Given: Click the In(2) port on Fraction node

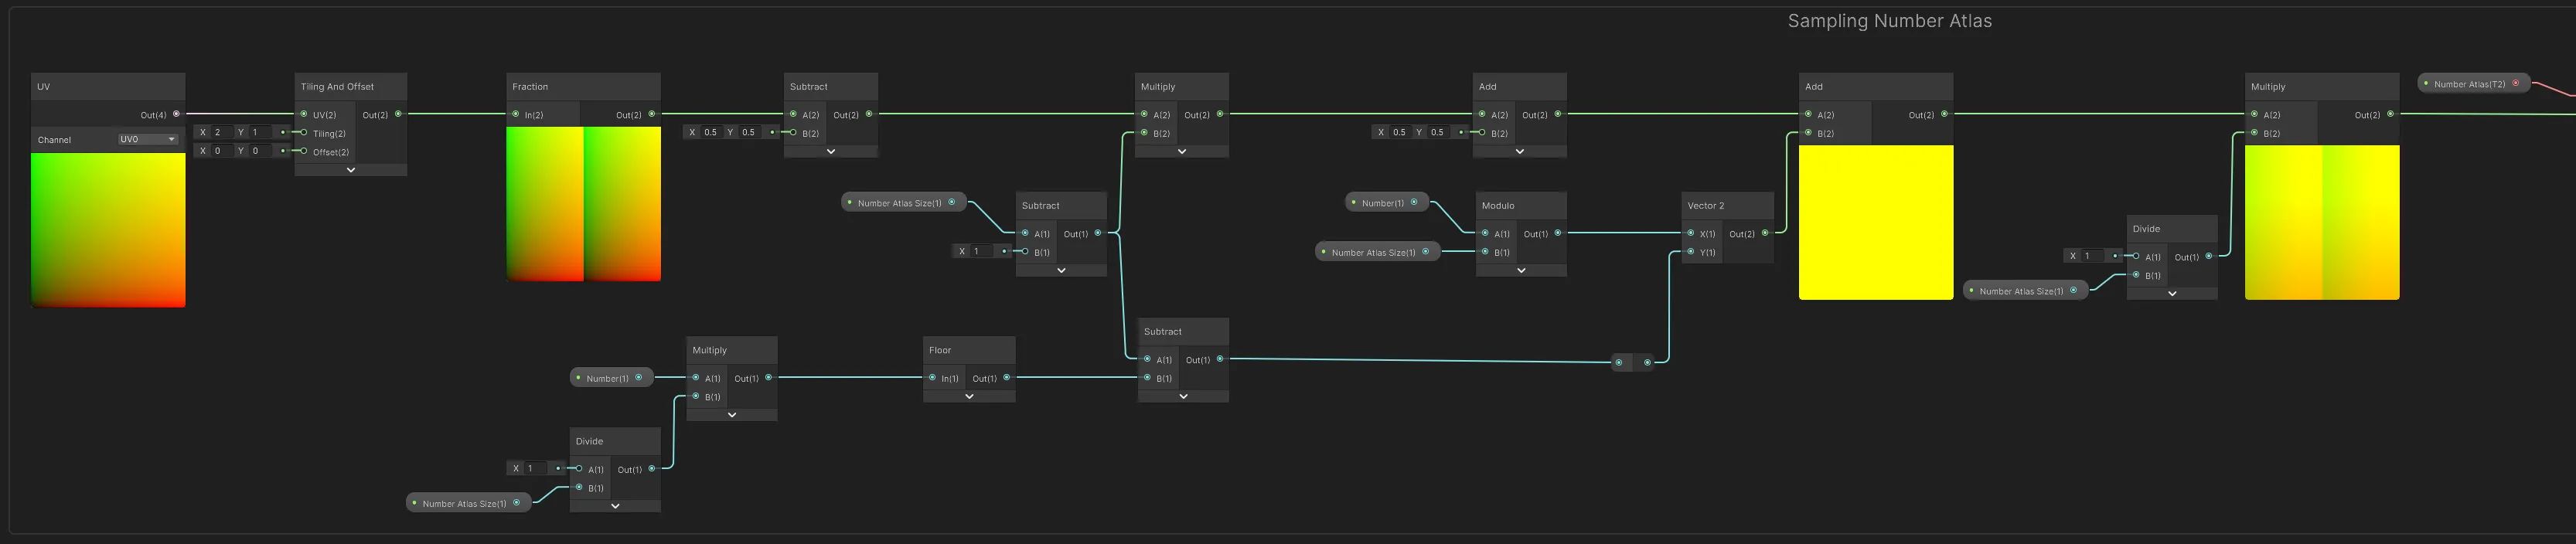Looking at the screenshot, I should point(516,114).
